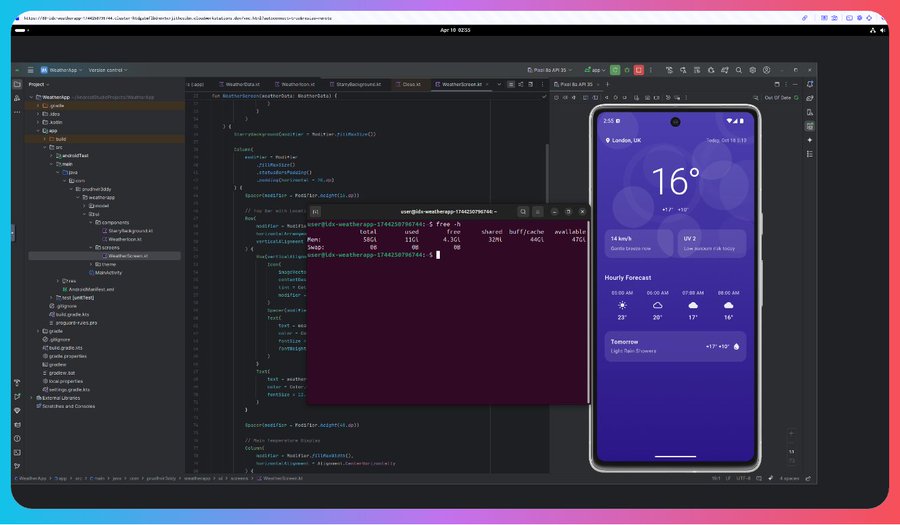Image resolution: width=900 pixels, height=525 pixels.
Task: Open the WeatherApp project dropdown
Action: pyautogui.click(x=62, y=70)
